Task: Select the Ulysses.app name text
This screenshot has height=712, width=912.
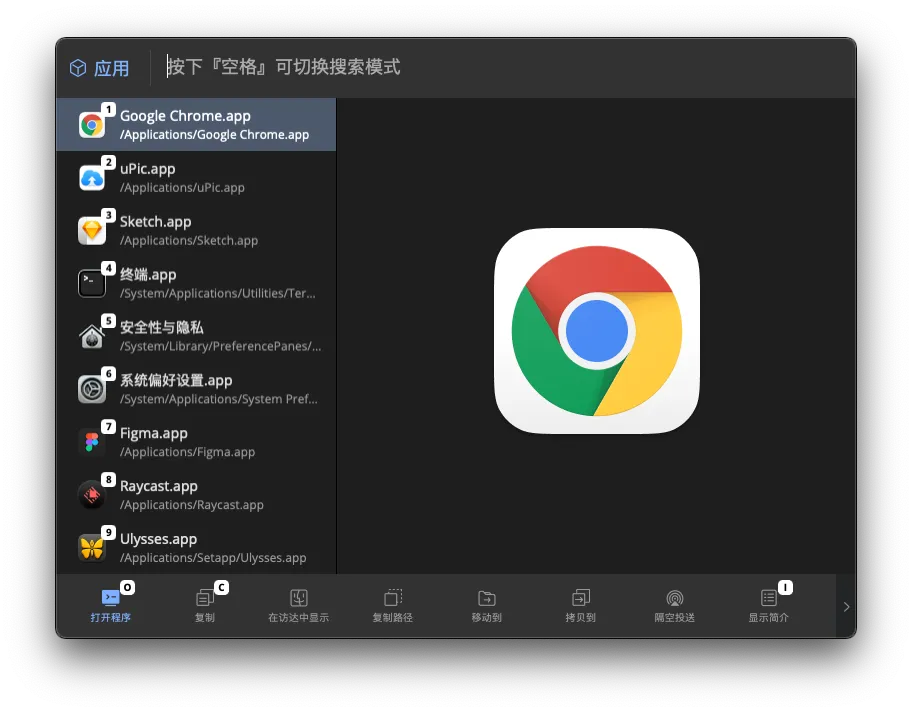Action: 158,539
